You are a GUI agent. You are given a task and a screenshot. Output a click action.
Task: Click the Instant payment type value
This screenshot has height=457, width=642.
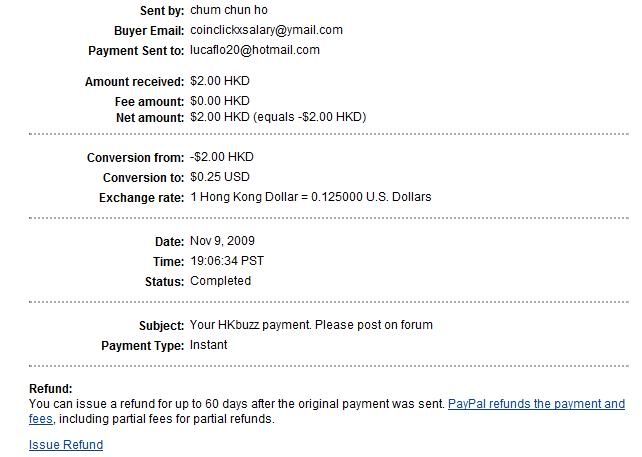(x=208, y=345)
